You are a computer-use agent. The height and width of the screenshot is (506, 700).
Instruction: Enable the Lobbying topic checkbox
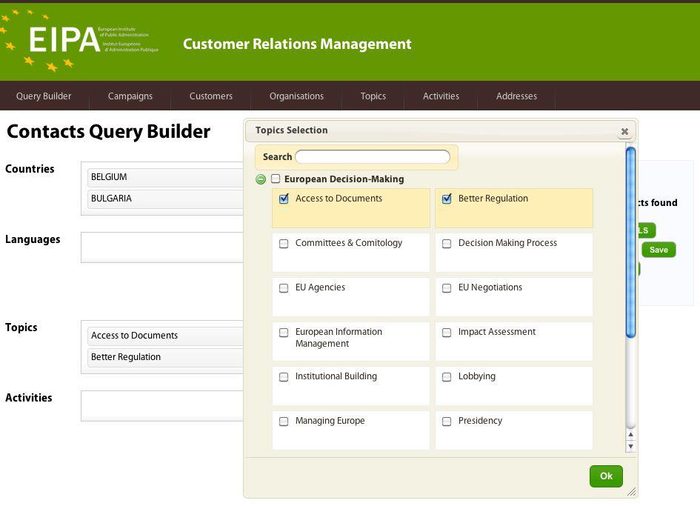(x=447, y=378)
